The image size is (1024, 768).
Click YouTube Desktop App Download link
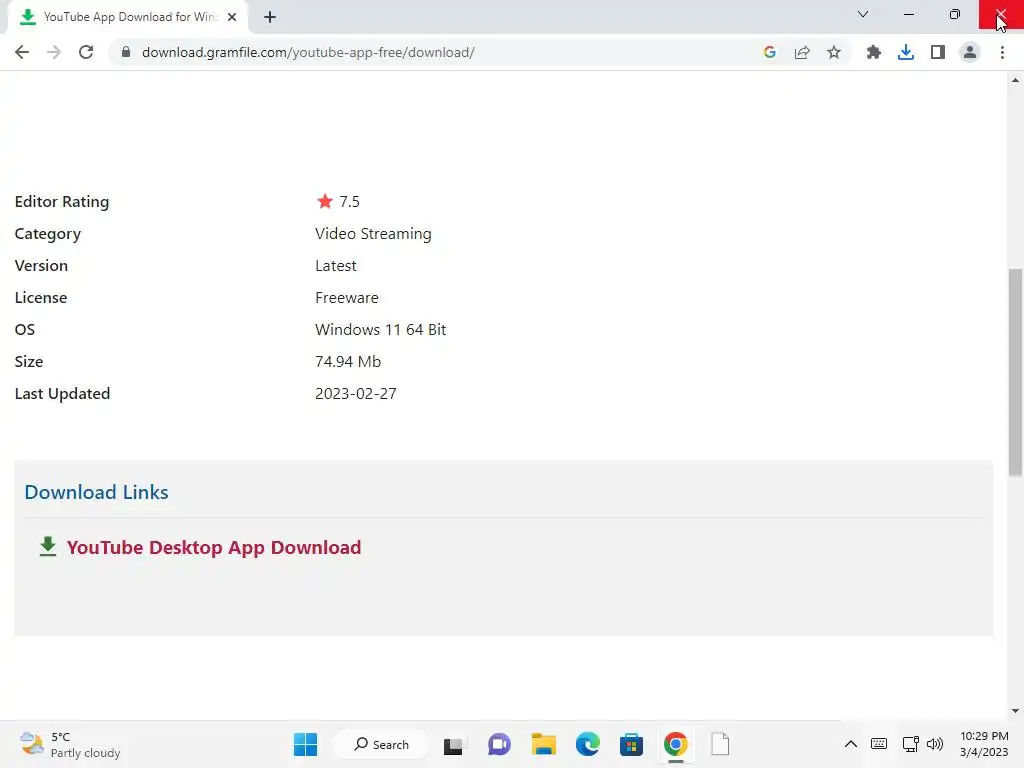pyautogui.click(x=214, y=547)
